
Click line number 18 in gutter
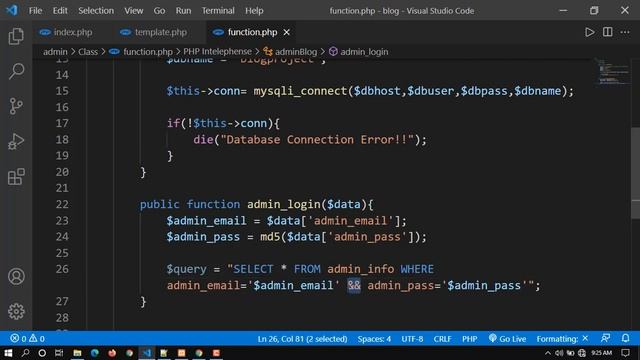(62, 140)
